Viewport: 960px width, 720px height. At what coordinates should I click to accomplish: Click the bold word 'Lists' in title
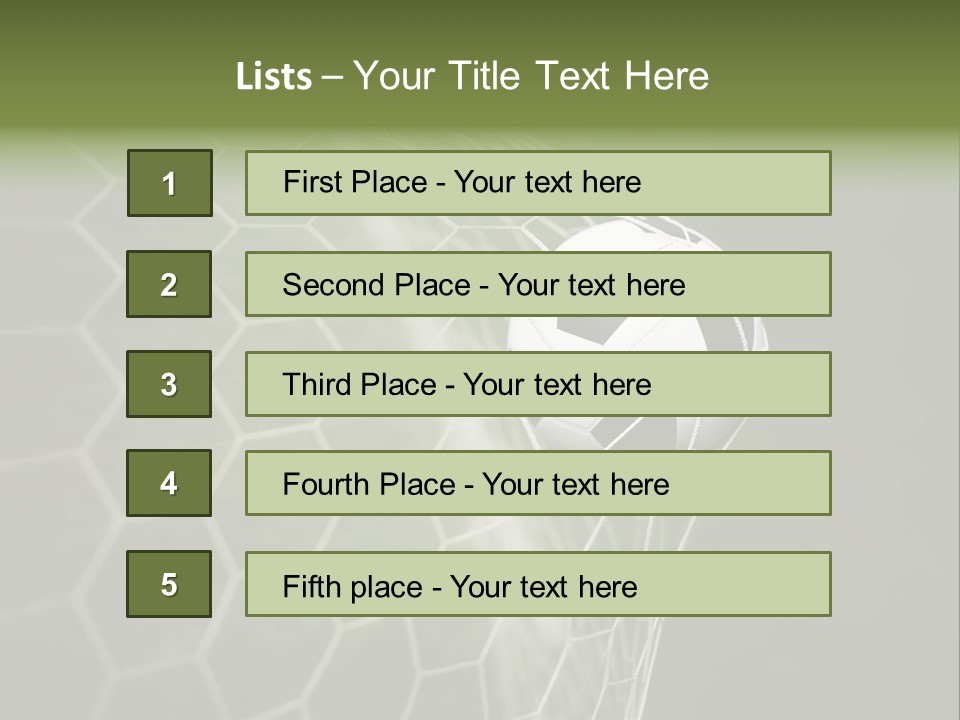click(x=274, y=77)
